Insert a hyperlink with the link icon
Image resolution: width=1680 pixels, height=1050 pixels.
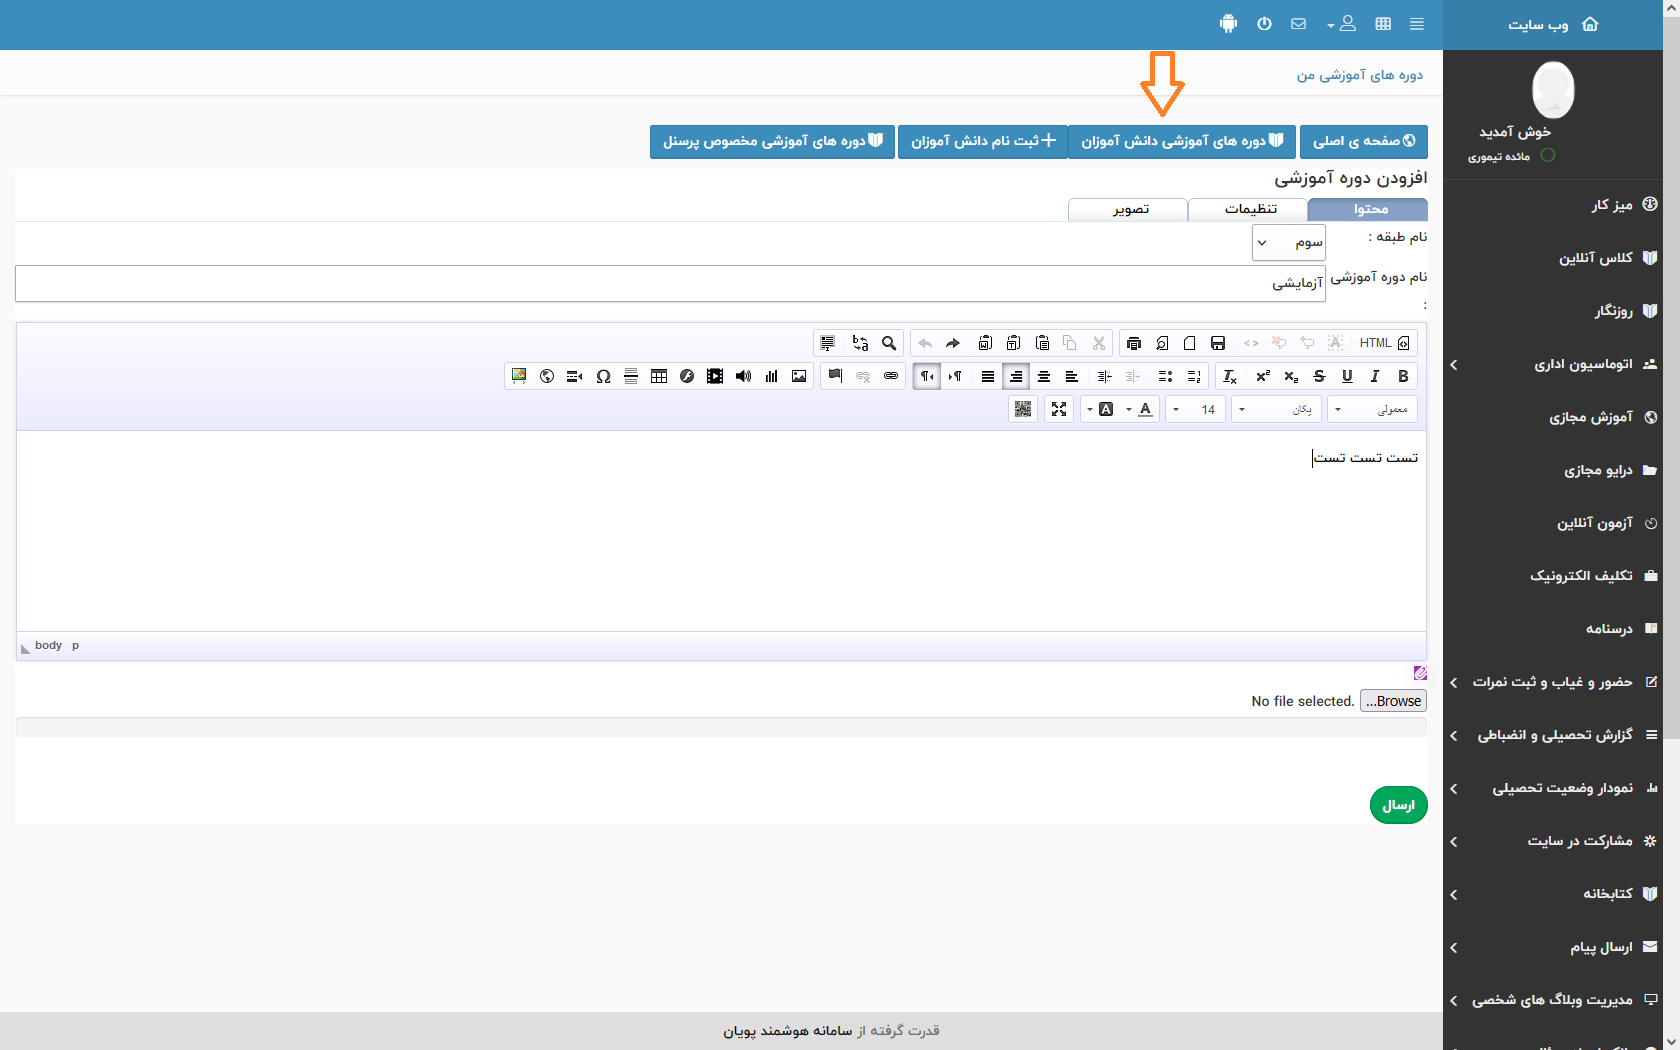coord(891,376)
